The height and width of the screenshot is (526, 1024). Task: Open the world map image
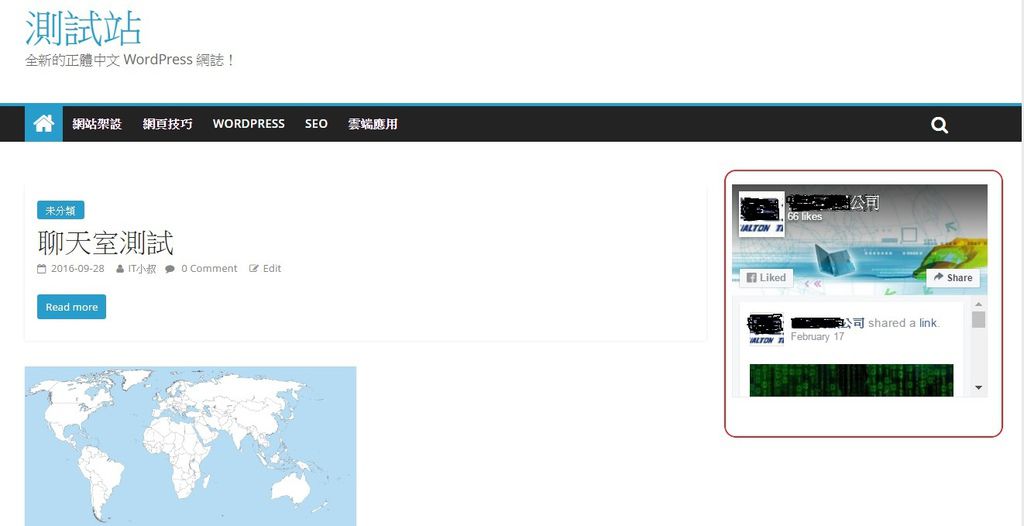pyautogui.click(x=191, y=446)
